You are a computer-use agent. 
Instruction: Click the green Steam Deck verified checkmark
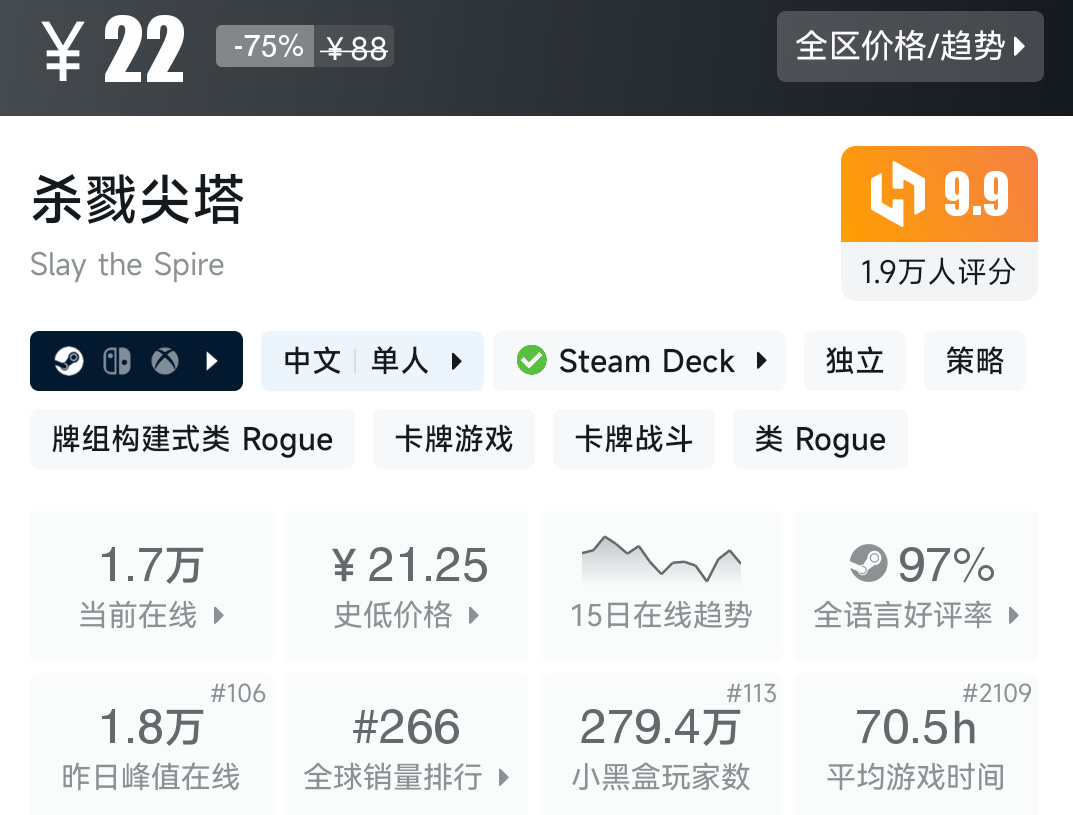pyautogui.click(x=531, y=360)
